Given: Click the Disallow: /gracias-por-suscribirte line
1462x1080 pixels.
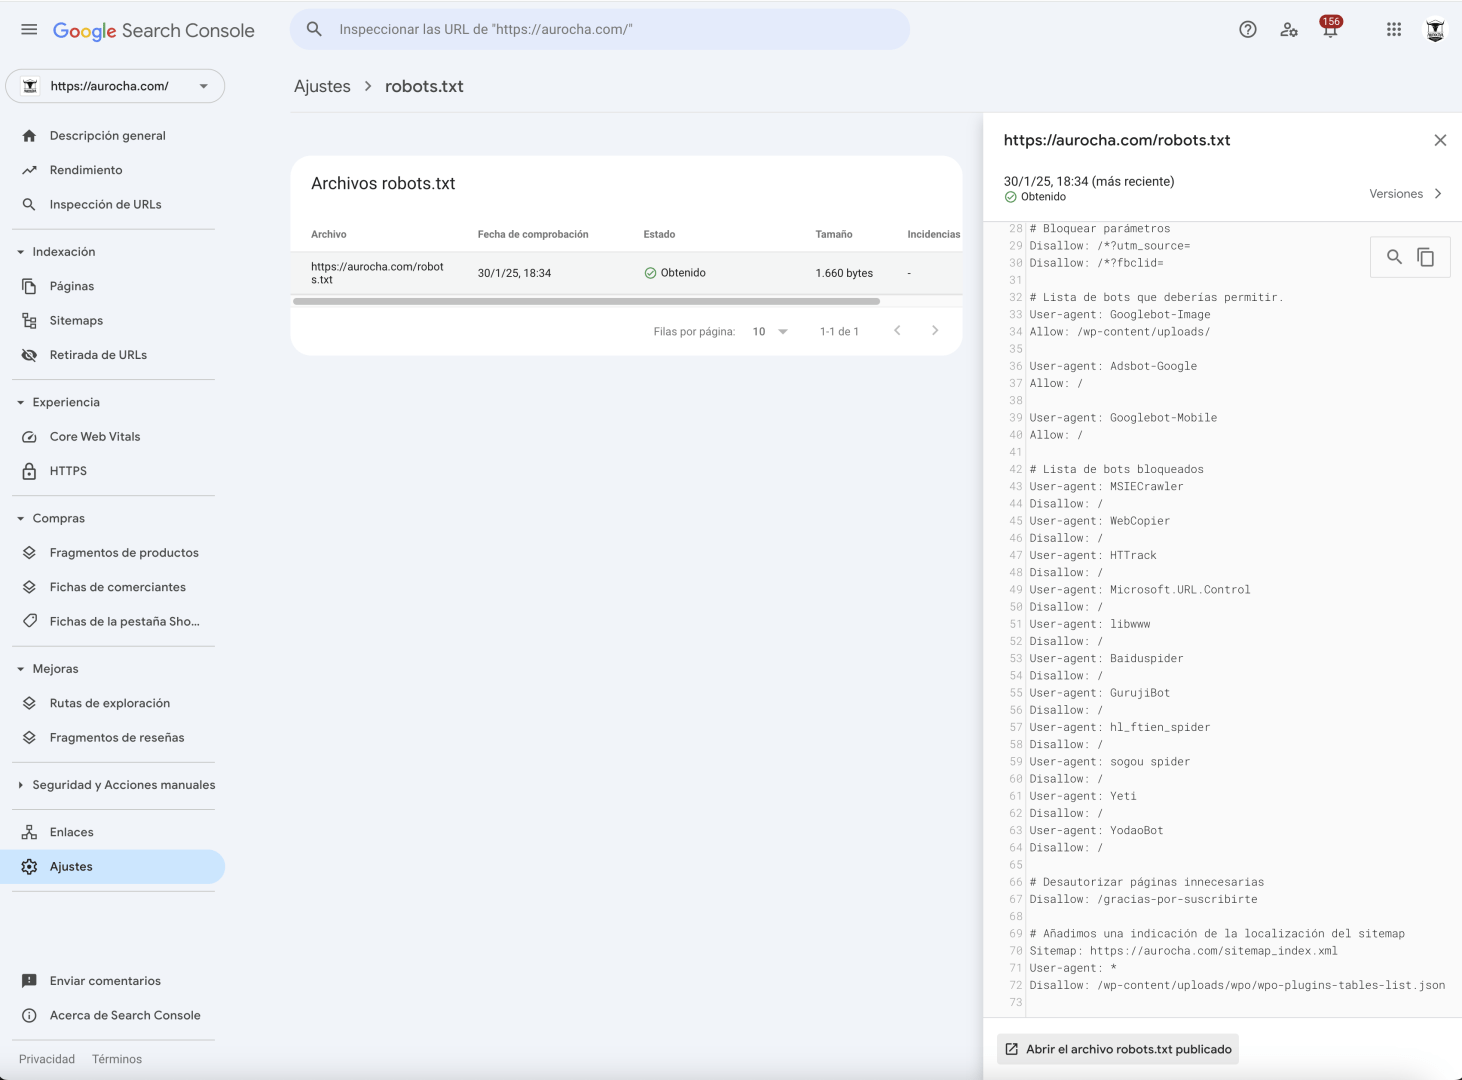Looking at the screenshot, I should [x=1144, y=900].
